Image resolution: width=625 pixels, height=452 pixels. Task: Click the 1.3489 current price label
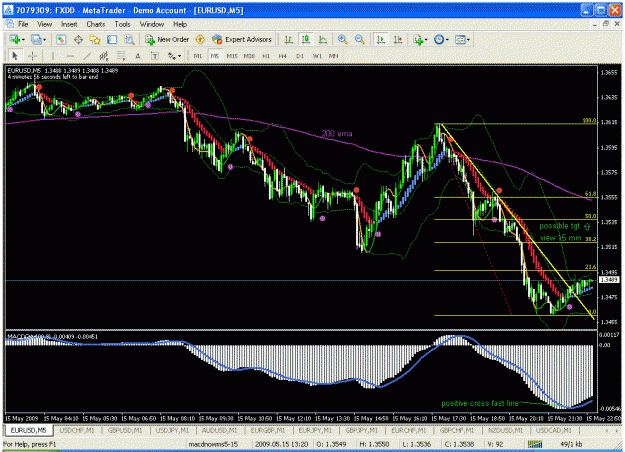click(609, 280)
